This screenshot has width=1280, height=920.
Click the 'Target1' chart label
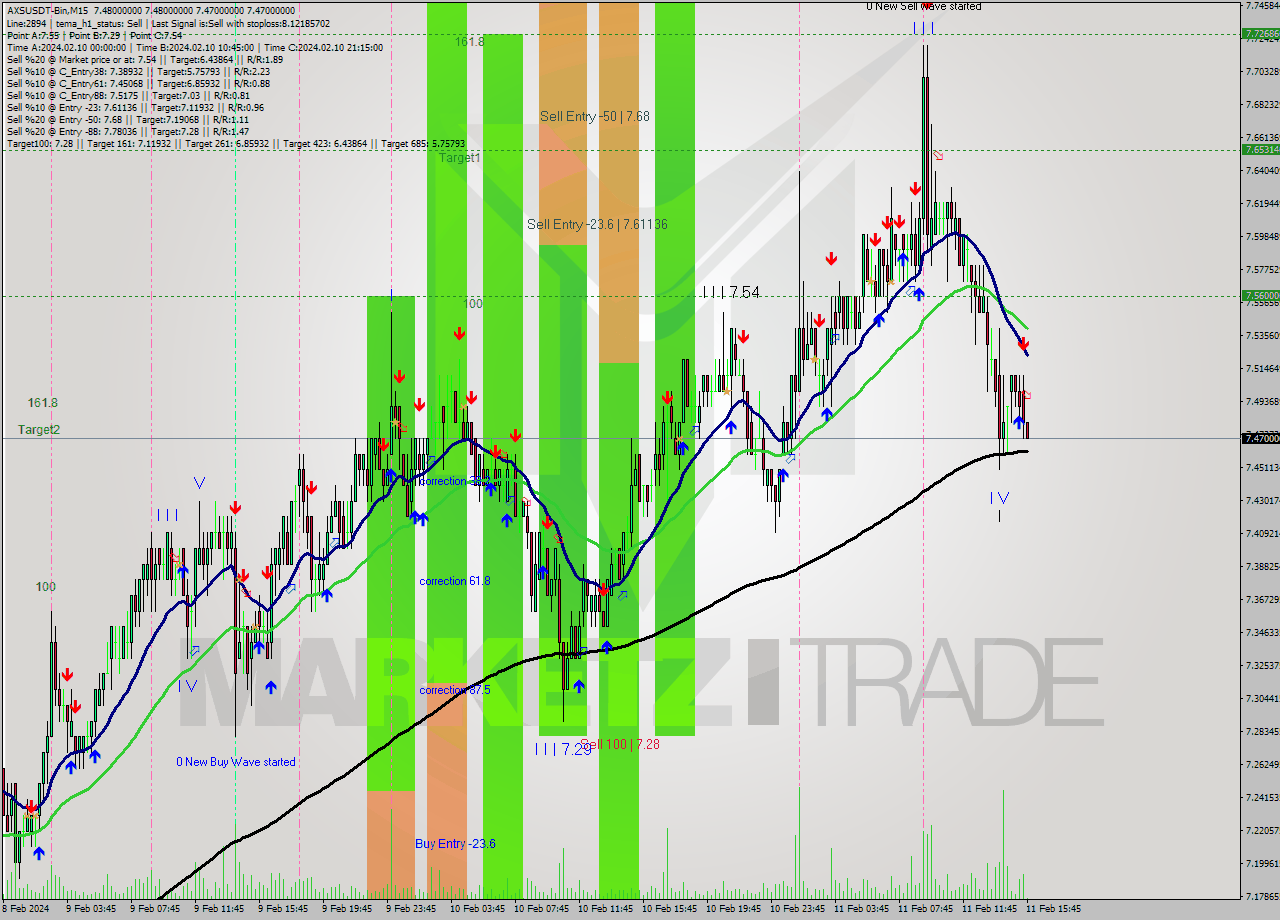click(459, 158)
